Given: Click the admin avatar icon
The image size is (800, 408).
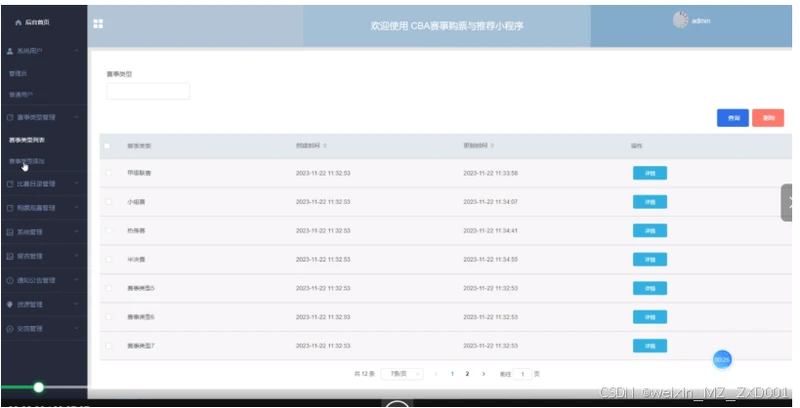Looking at the screenshot, I should (x=680, y=20).
